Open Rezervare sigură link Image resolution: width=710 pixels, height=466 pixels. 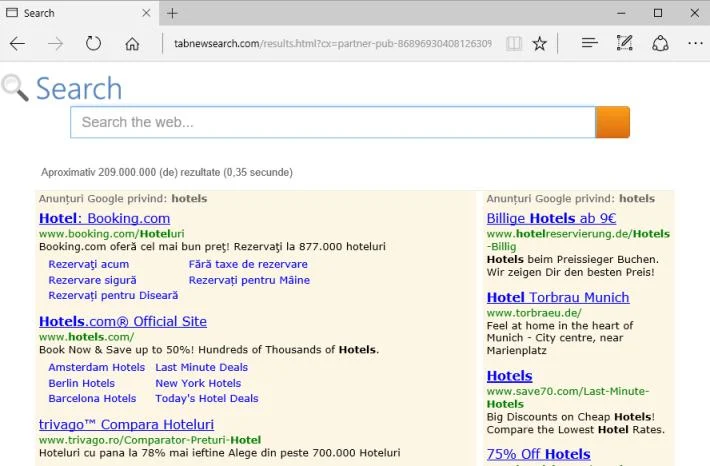[92, 280]
